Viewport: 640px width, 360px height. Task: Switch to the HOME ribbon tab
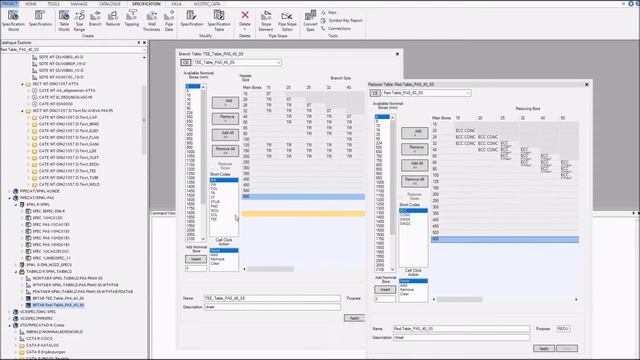[x=31, y=4]
